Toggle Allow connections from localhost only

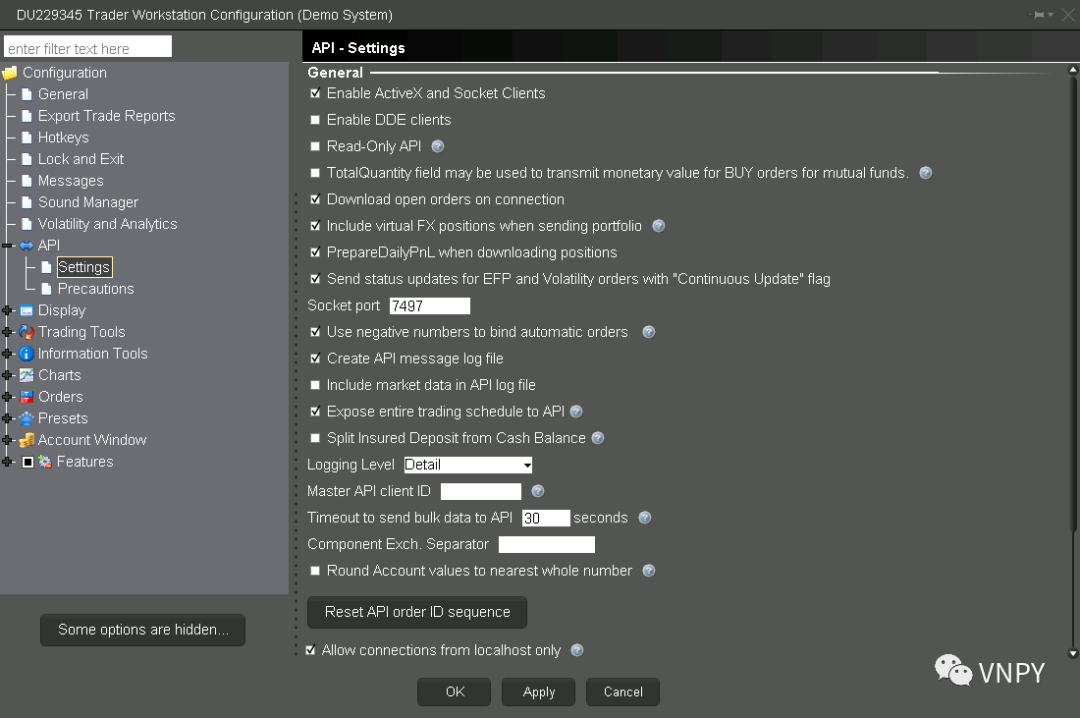(x=311, y=650)
